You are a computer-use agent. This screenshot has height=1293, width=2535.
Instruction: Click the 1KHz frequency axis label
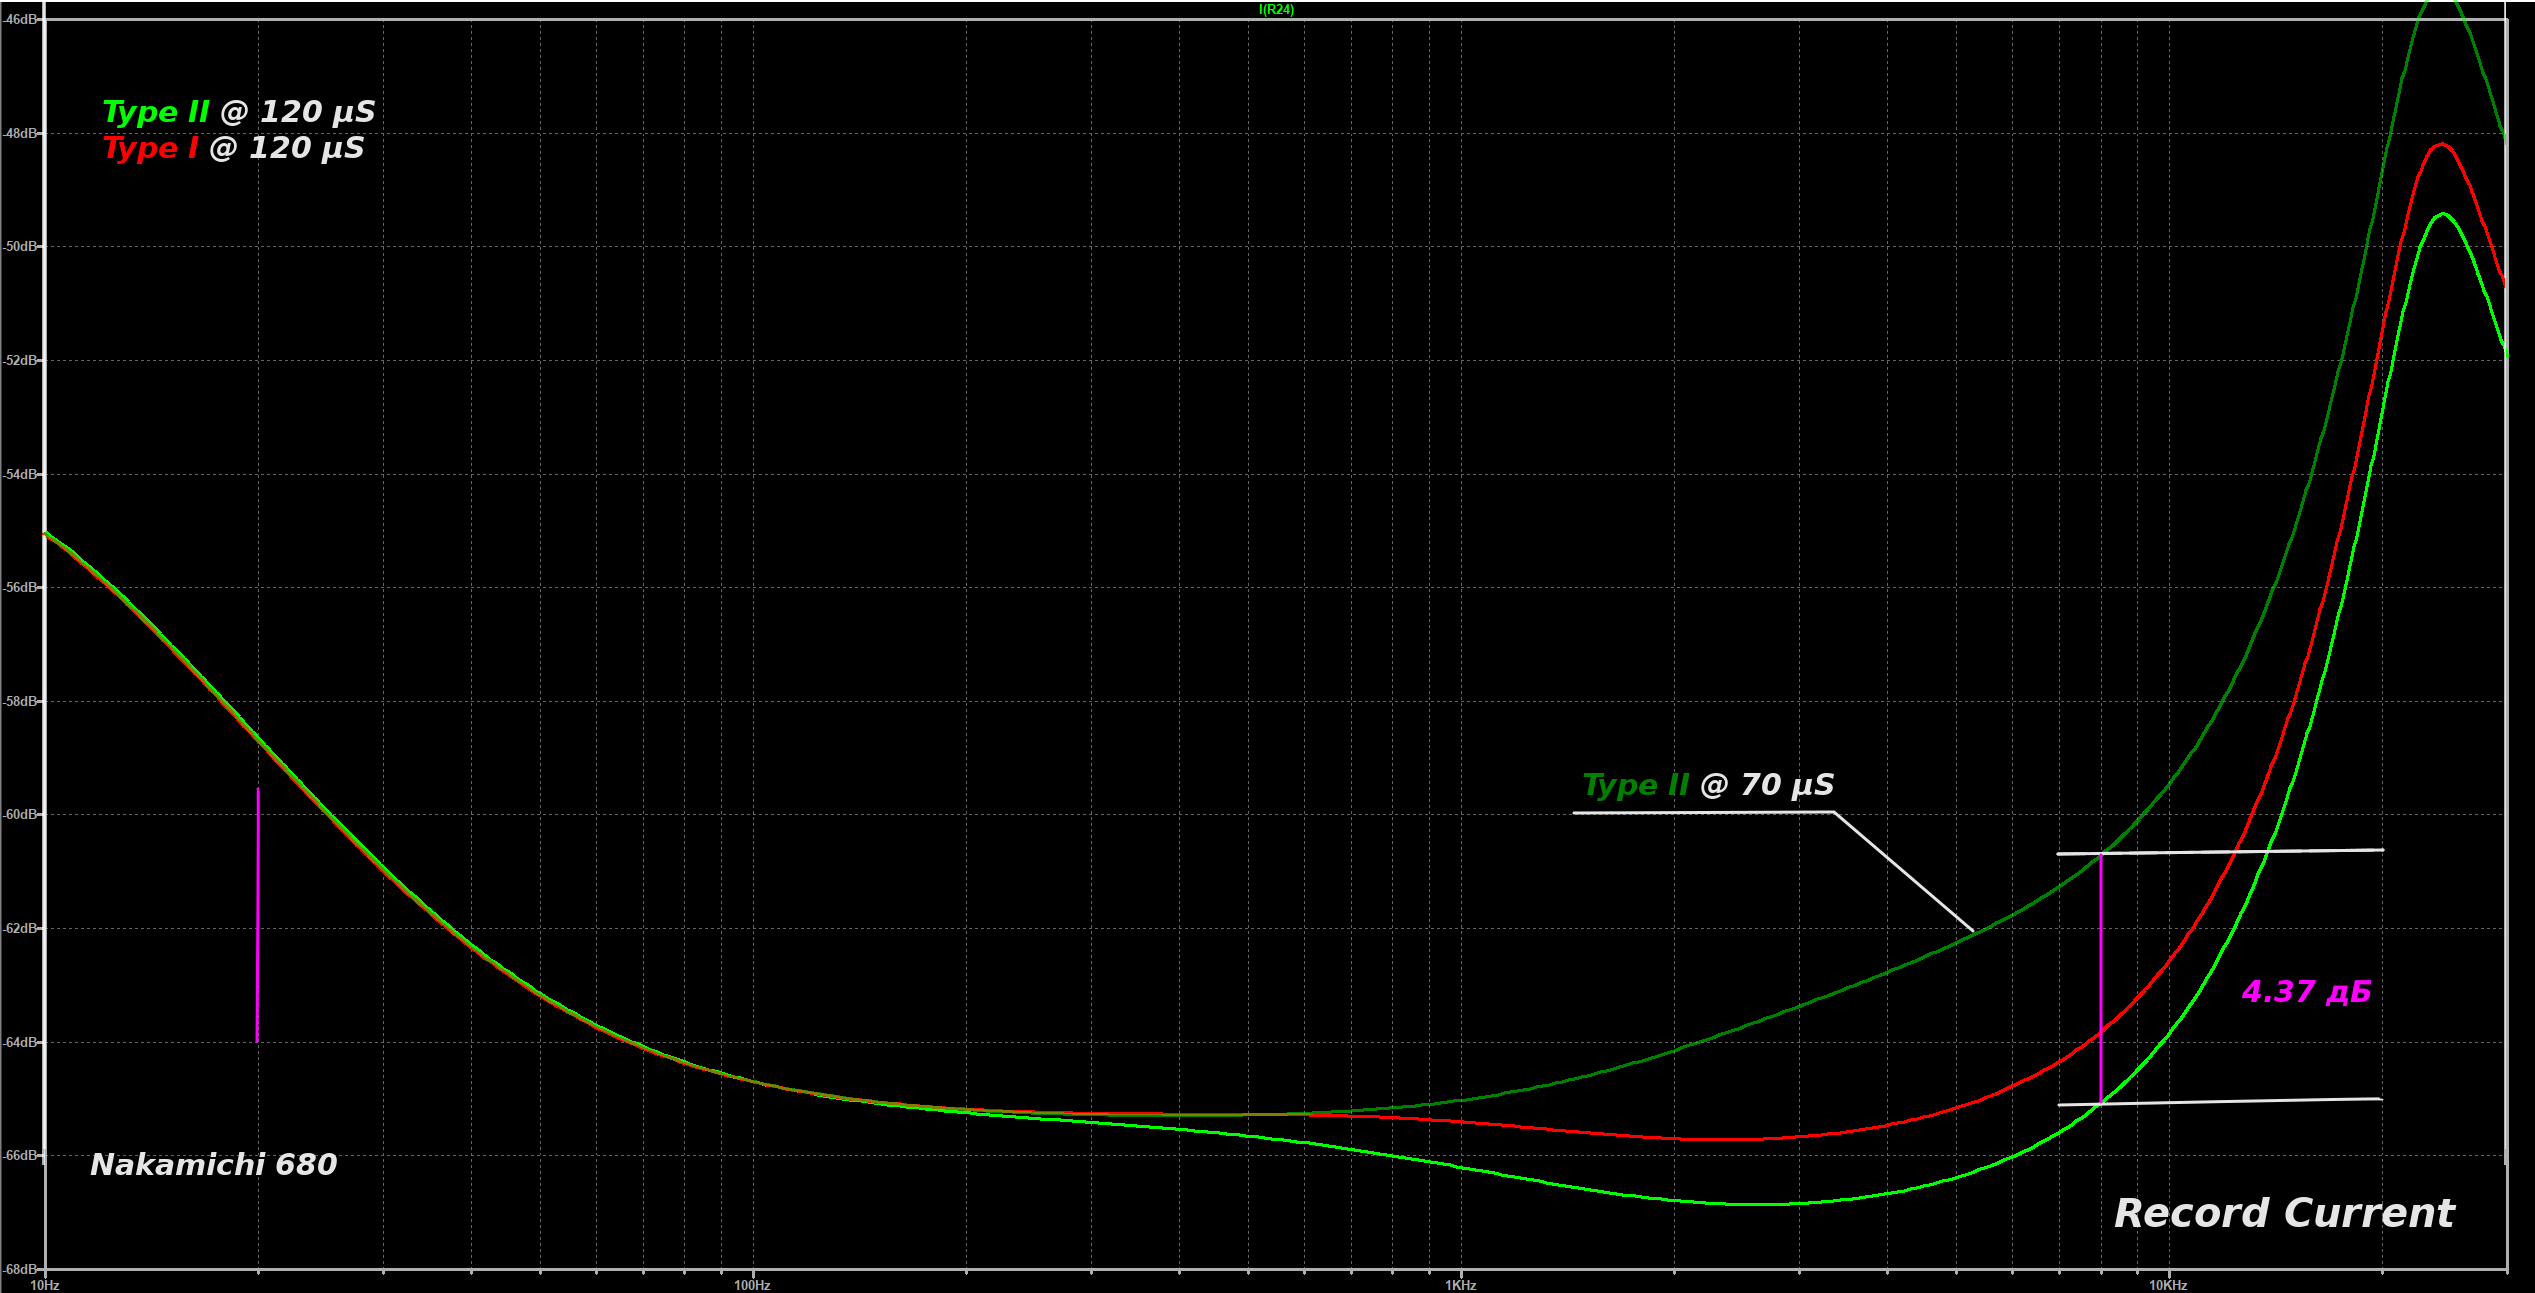coord(1460,1285)
